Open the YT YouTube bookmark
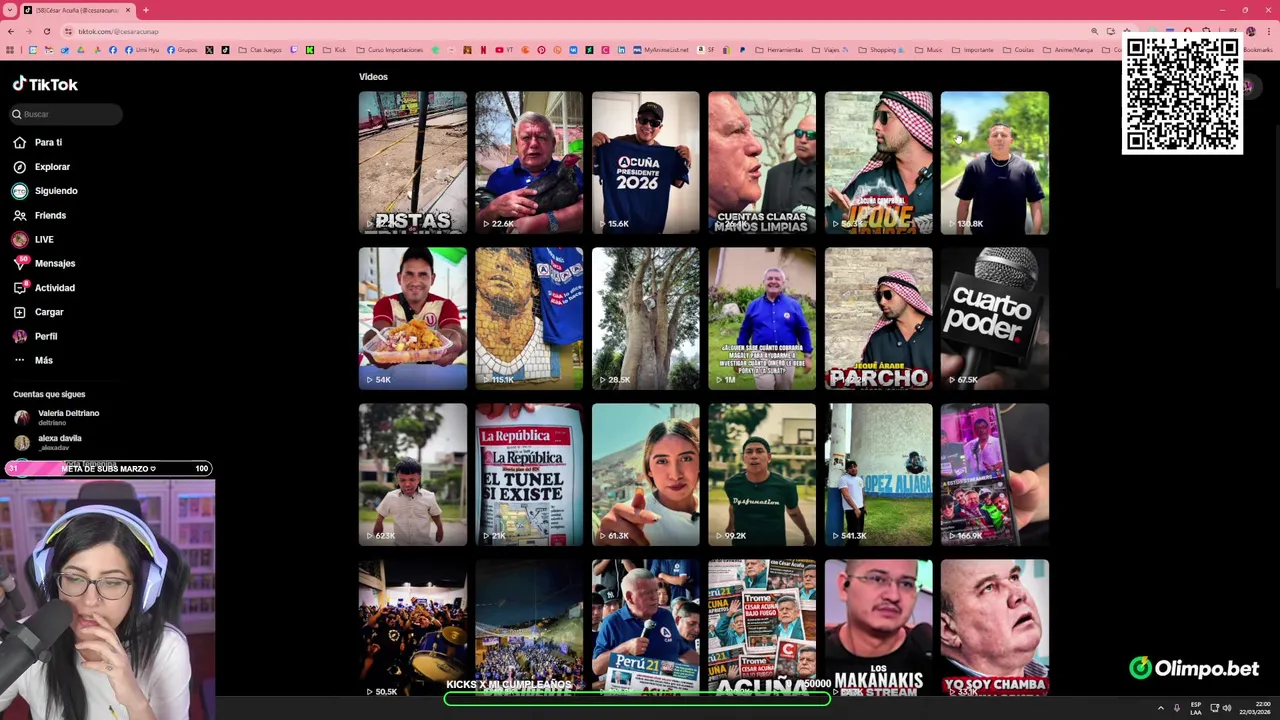Viewport: 1280px width, 720px height. (x=505, y=50)
